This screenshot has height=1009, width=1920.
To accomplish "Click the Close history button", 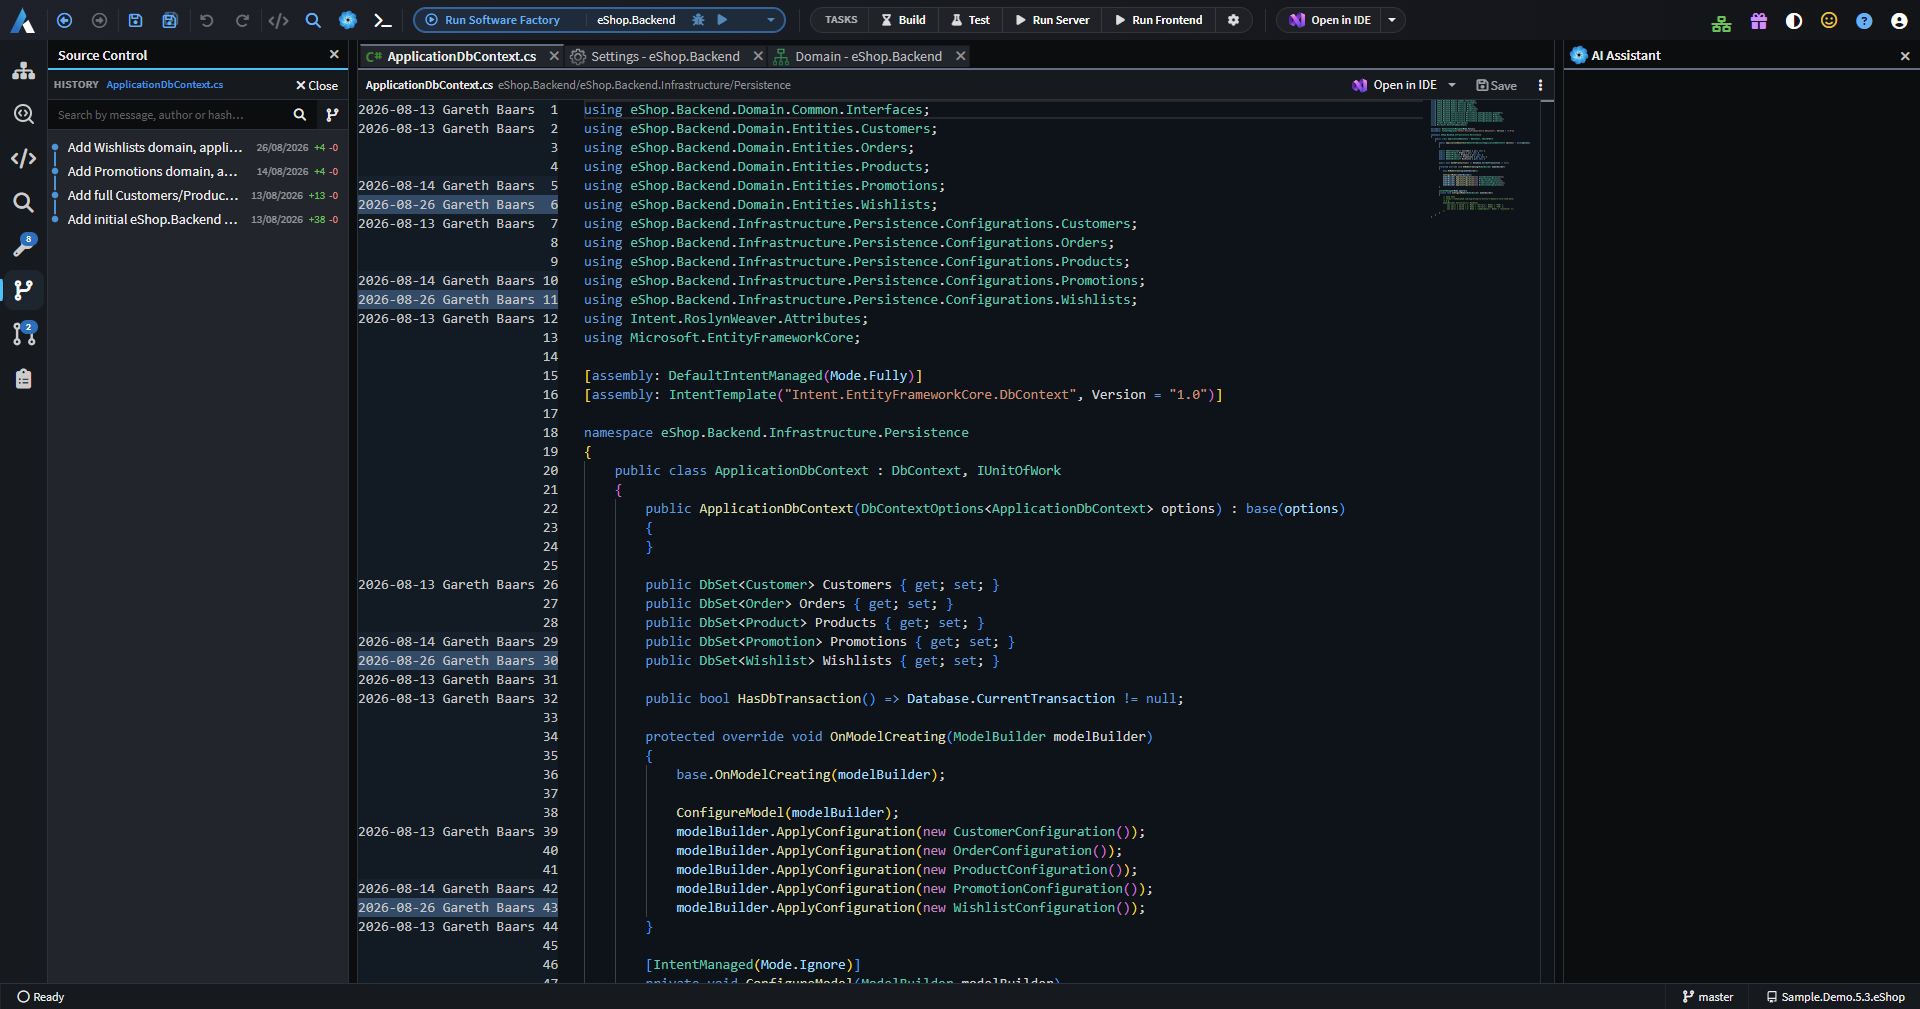I will [x=317, y=85].
